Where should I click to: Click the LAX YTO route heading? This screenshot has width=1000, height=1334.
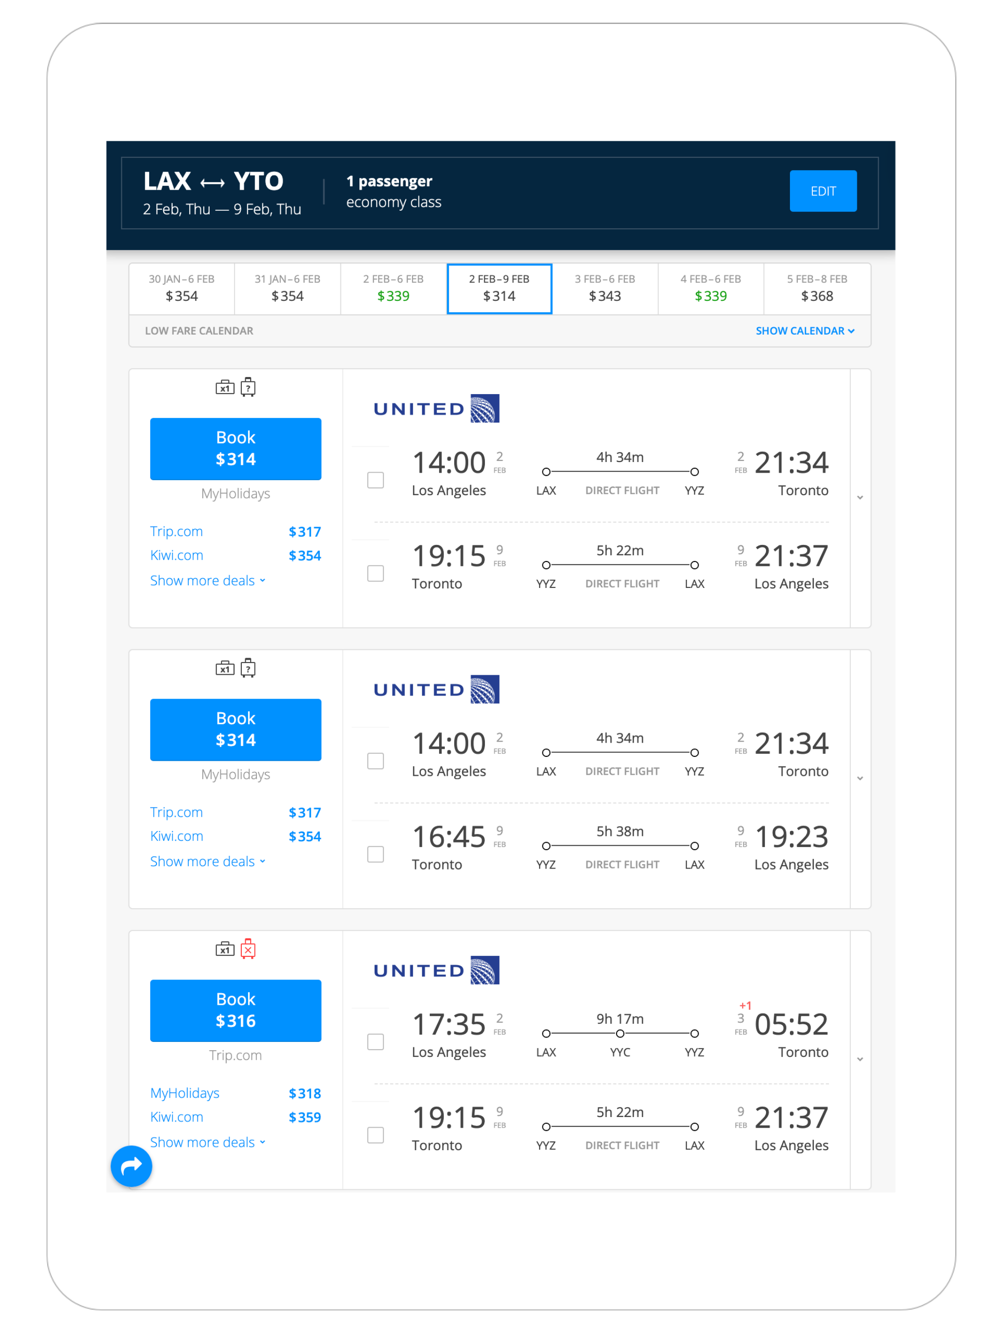pos(213,182)
